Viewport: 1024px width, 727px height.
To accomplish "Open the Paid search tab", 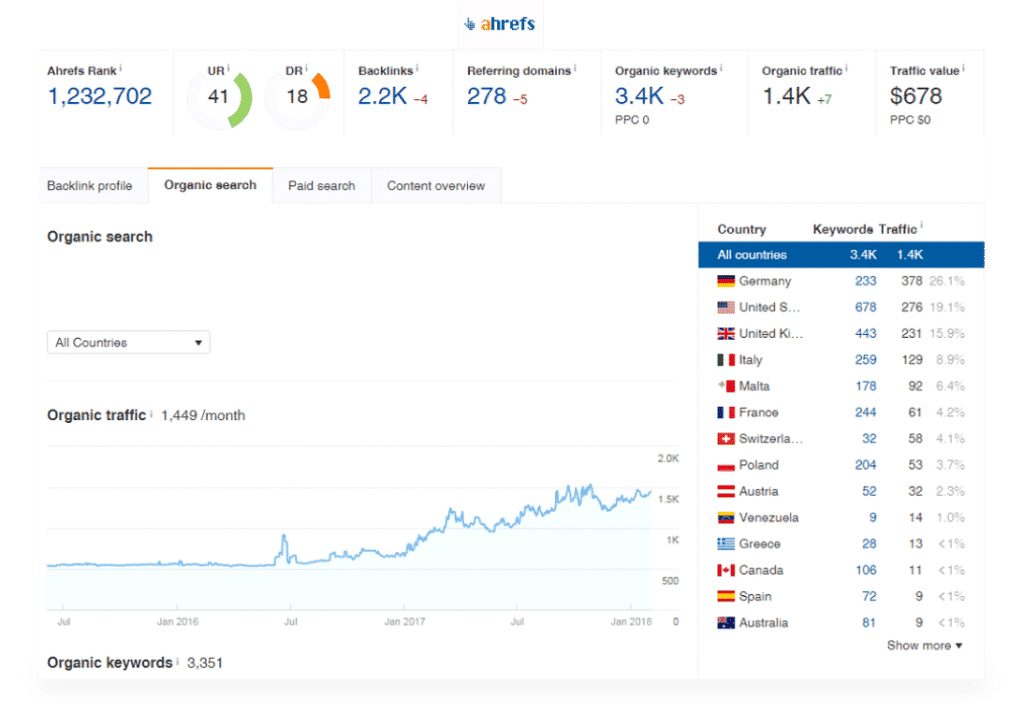I will (321, 186).
